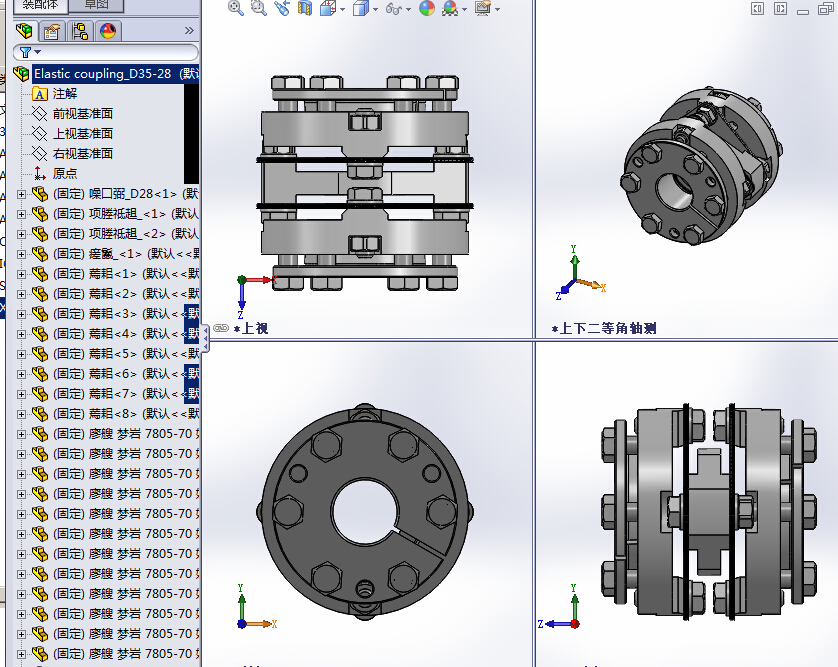
Task: Open the View Orientation cube icon
Action: click(328, 7)
